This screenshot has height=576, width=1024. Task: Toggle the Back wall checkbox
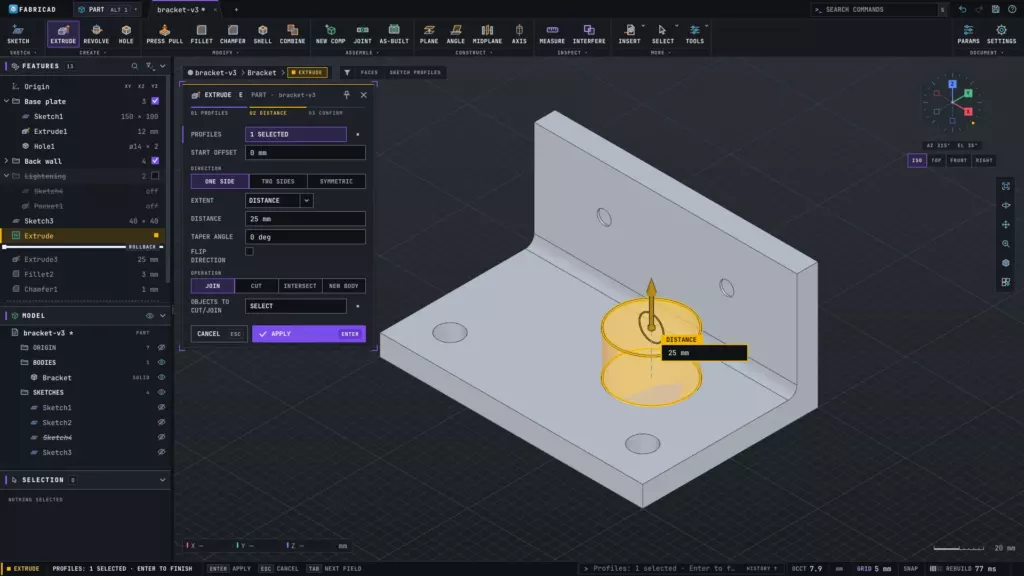[155, 161]
